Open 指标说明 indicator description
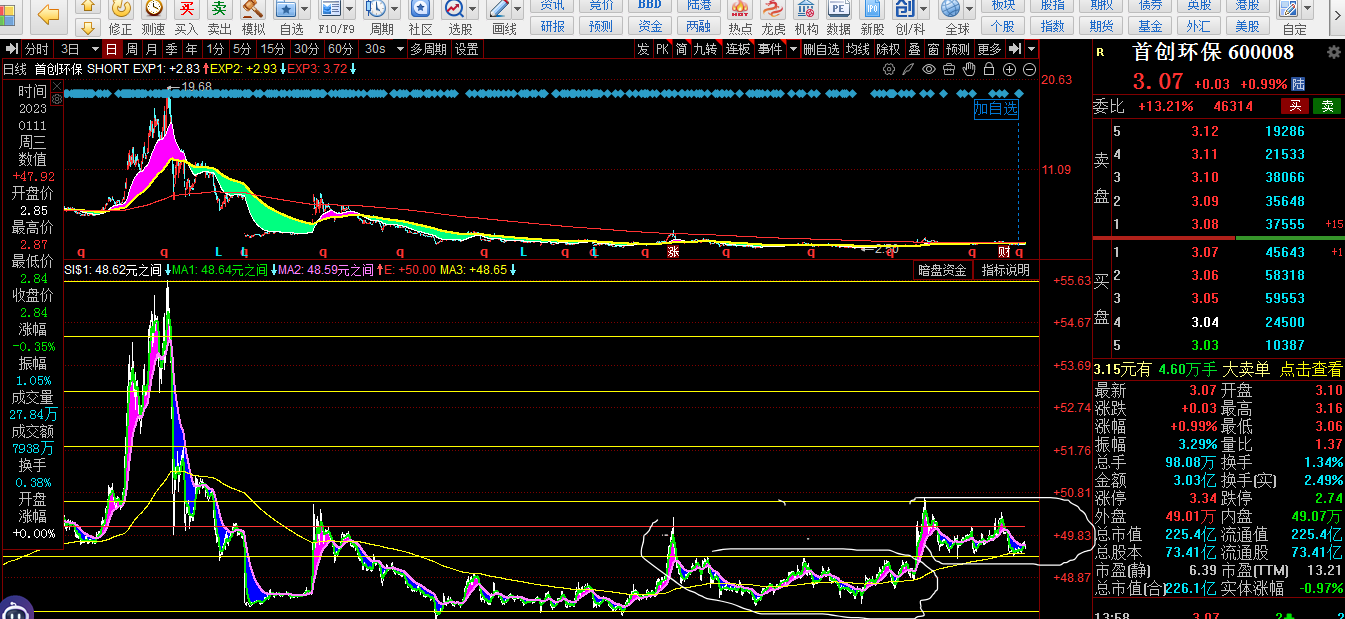 coord(1005,270)
